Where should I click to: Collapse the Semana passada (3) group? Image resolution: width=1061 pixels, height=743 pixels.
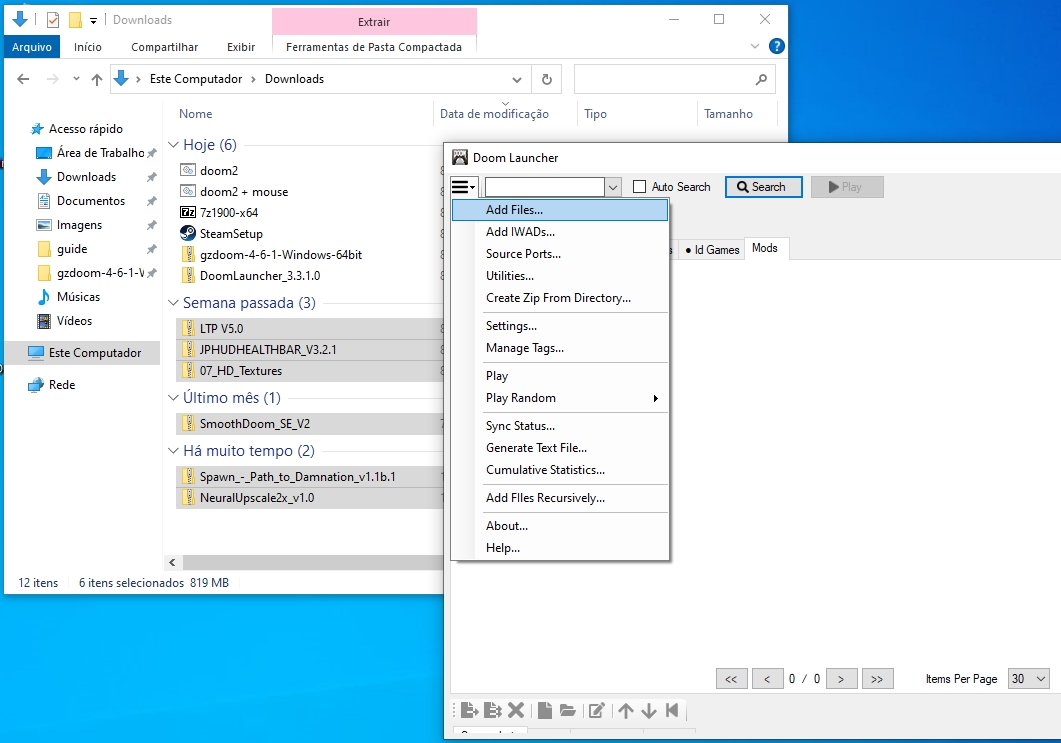pyautogui.click(x=173, y=302)
